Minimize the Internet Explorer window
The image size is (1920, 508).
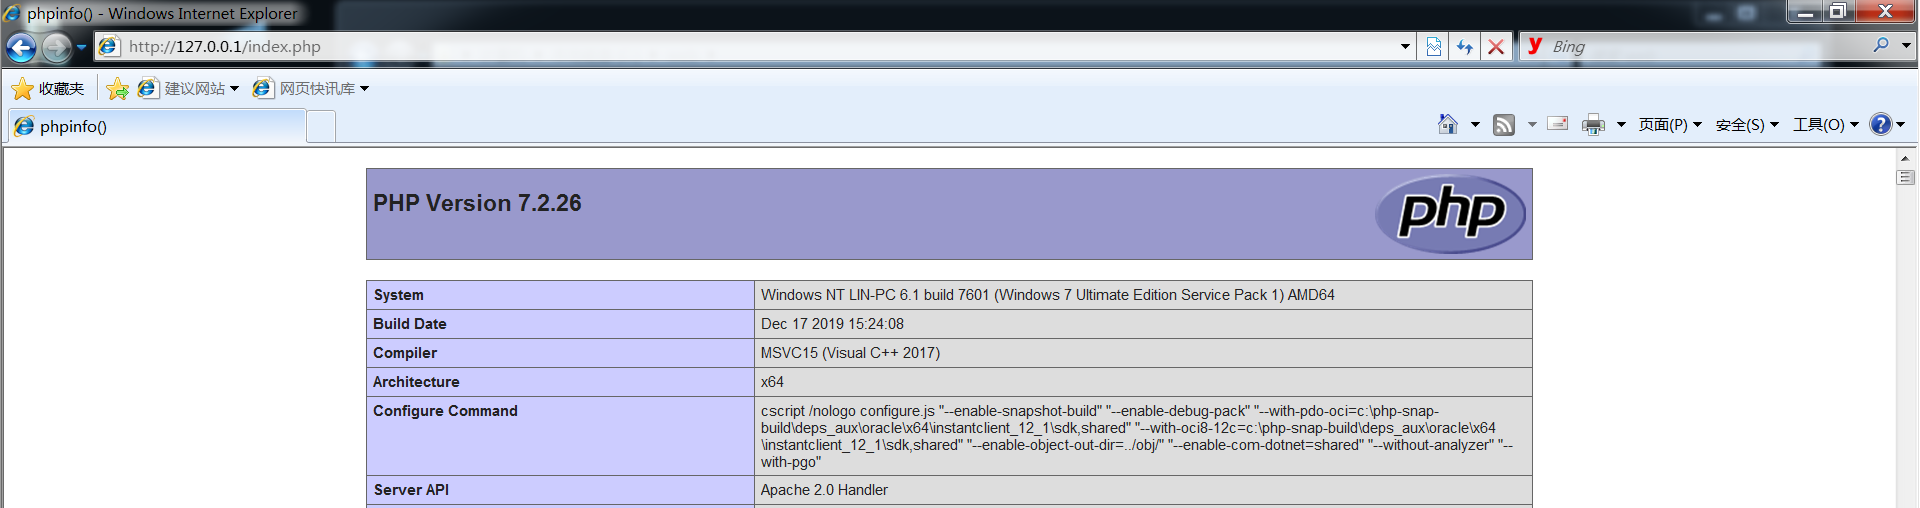click(1805, 12)
